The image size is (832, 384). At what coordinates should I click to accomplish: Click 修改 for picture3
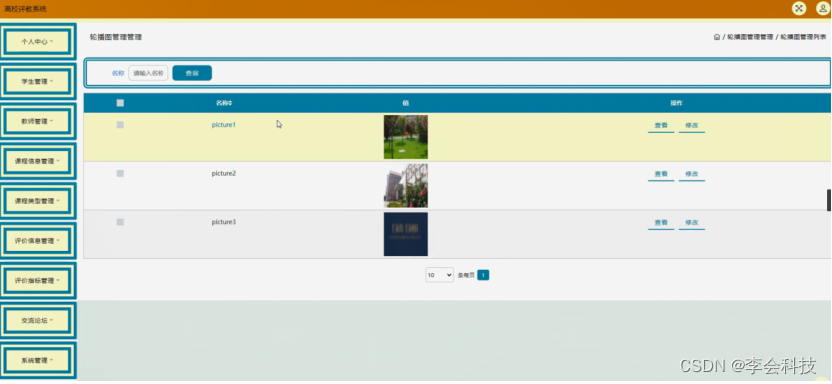691,223
